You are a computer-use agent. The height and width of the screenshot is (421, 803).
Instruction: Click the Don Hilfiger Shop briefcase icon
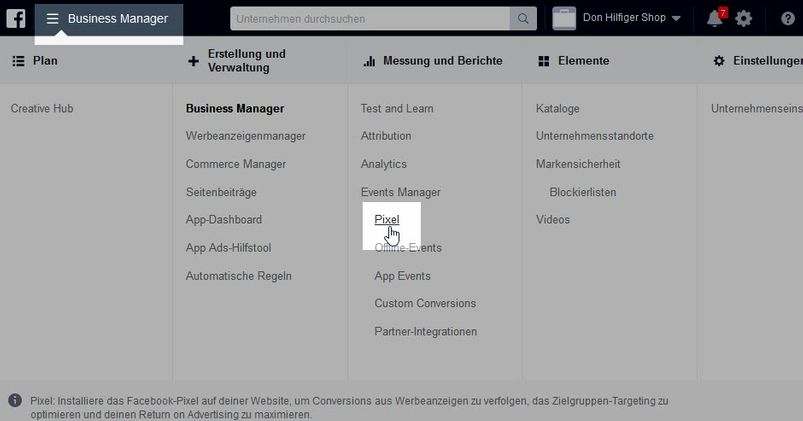564,18
